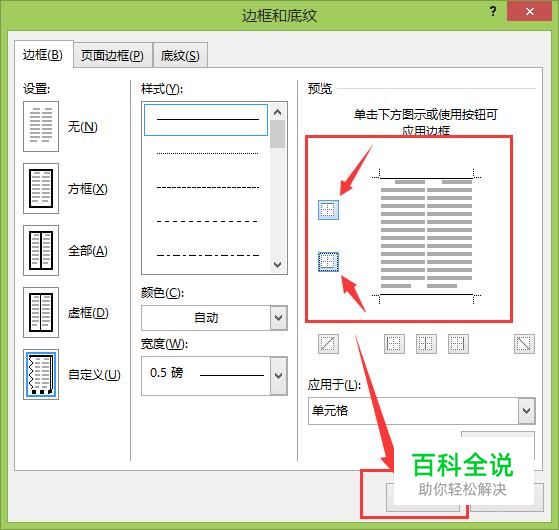Select the Grid (虚框) border setting icon
The image size is (559, 530).
[41, 313]
